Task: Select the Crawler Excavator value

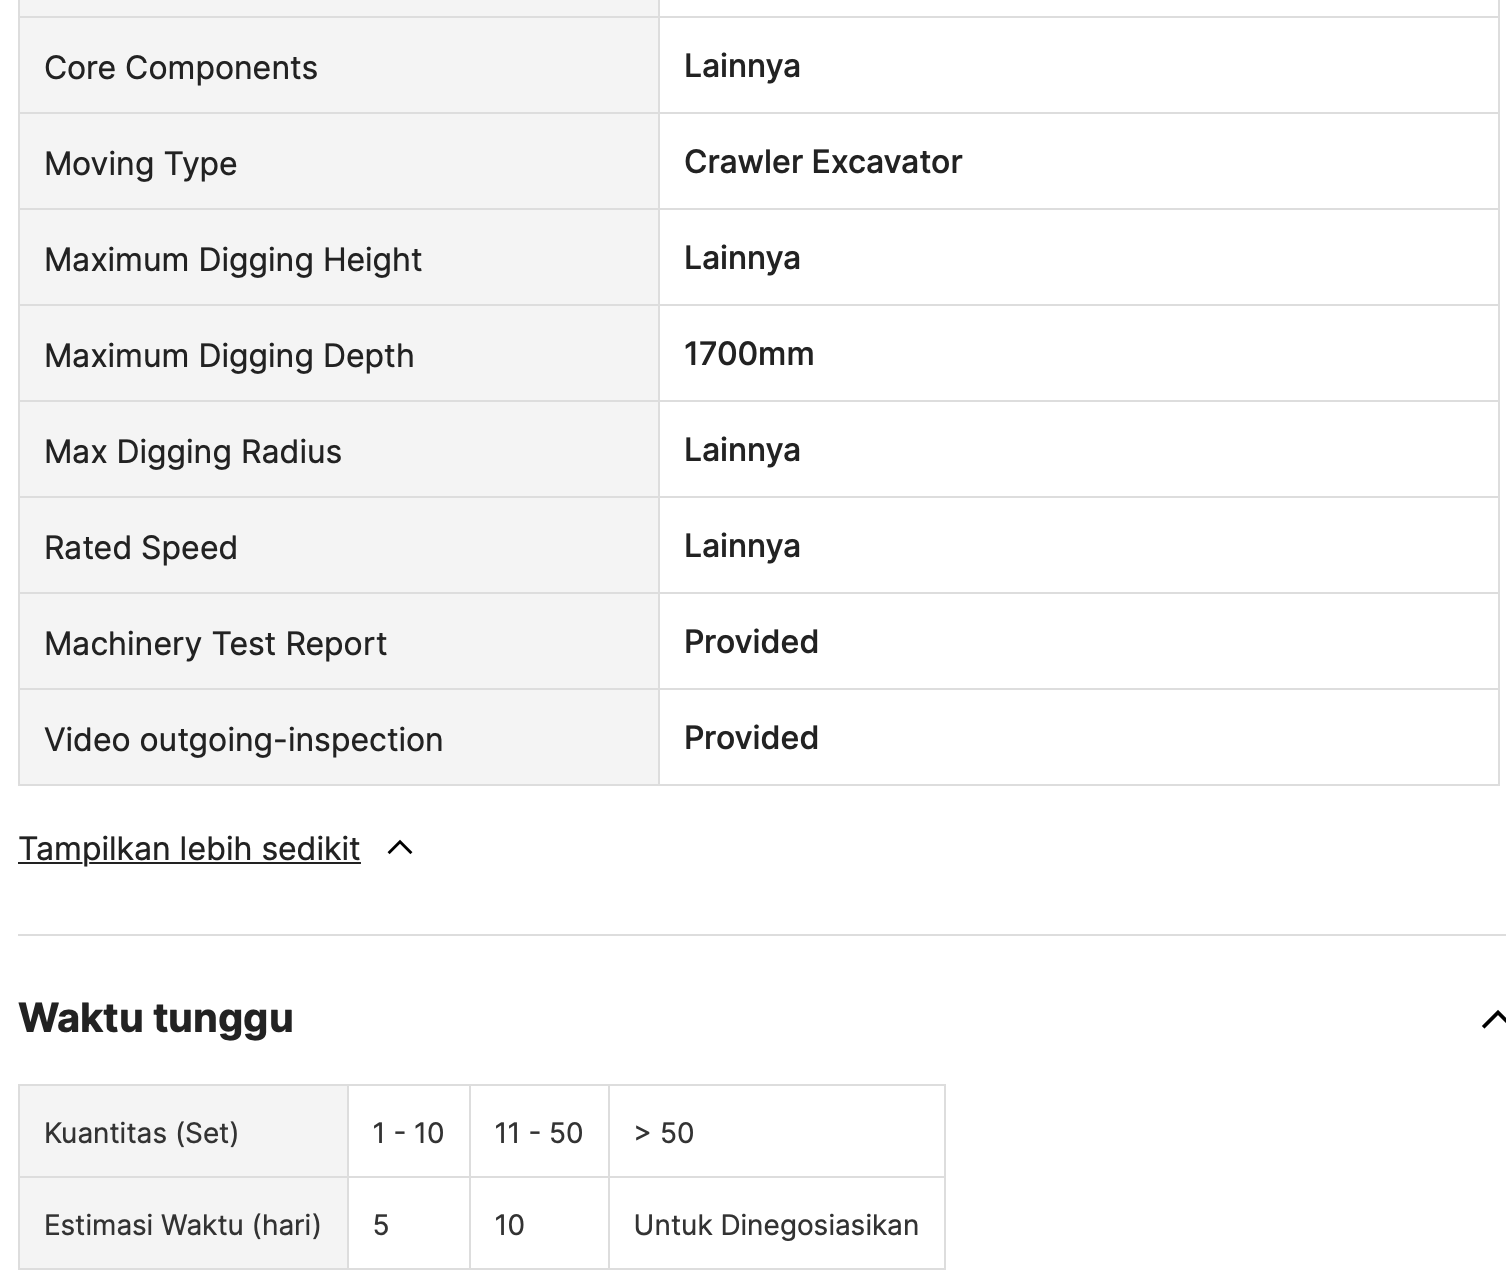Action: (x=823, y=162)
